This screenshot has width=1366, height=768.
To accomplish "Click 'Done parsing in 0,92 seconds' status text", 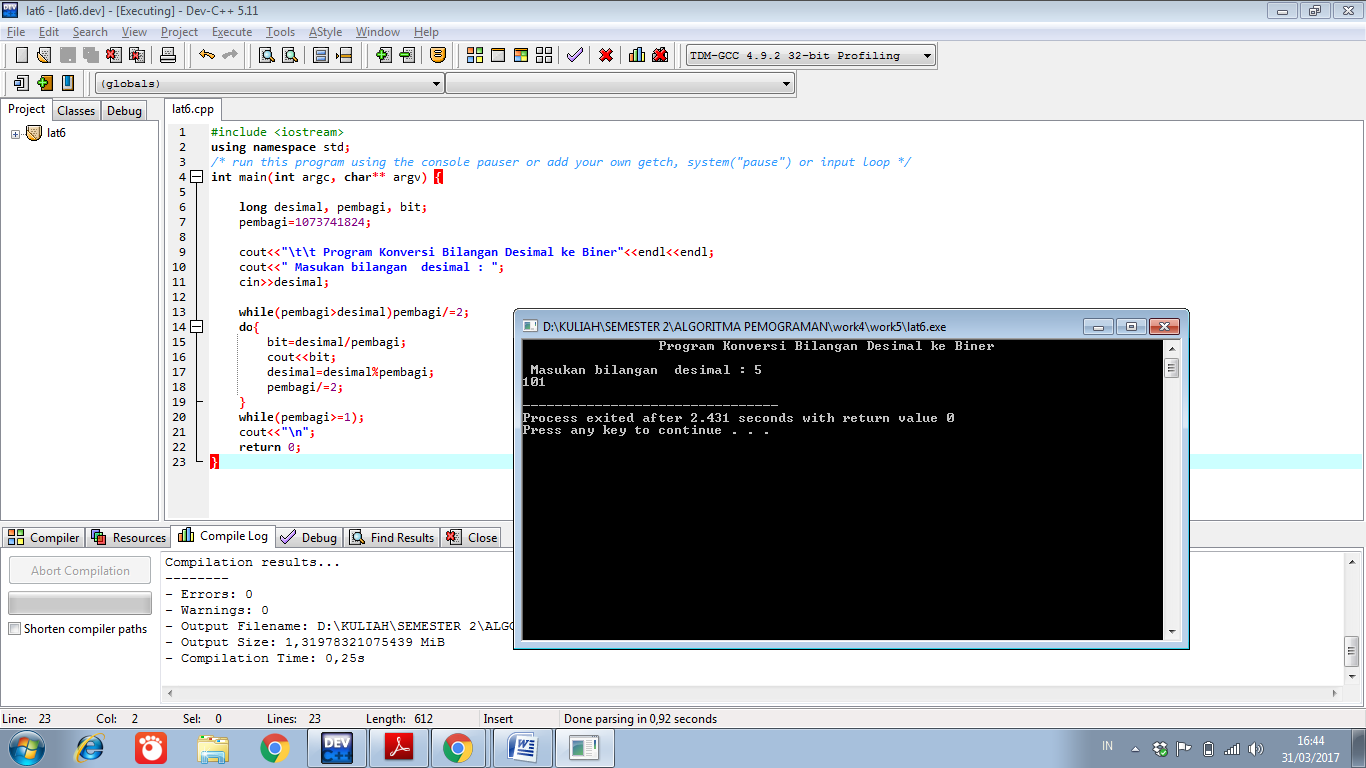I will (640, 719).
